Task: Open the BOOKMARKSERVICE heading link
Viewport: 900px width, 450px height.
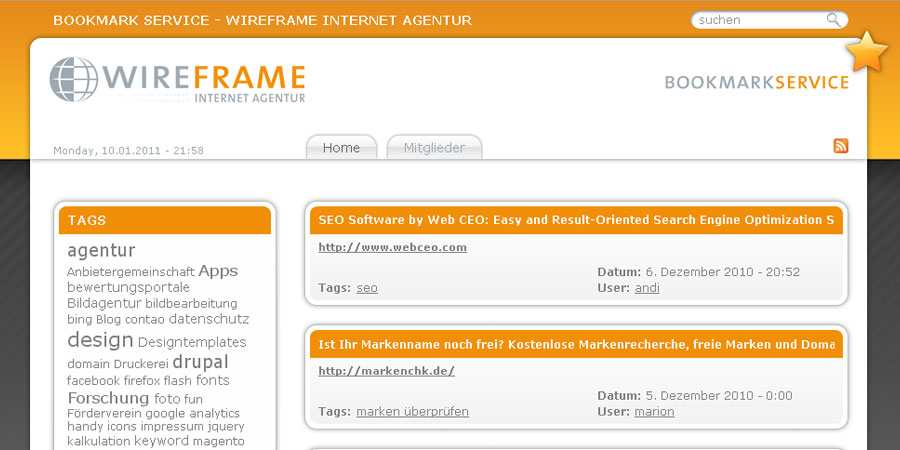Action: [x=757, y=82]
